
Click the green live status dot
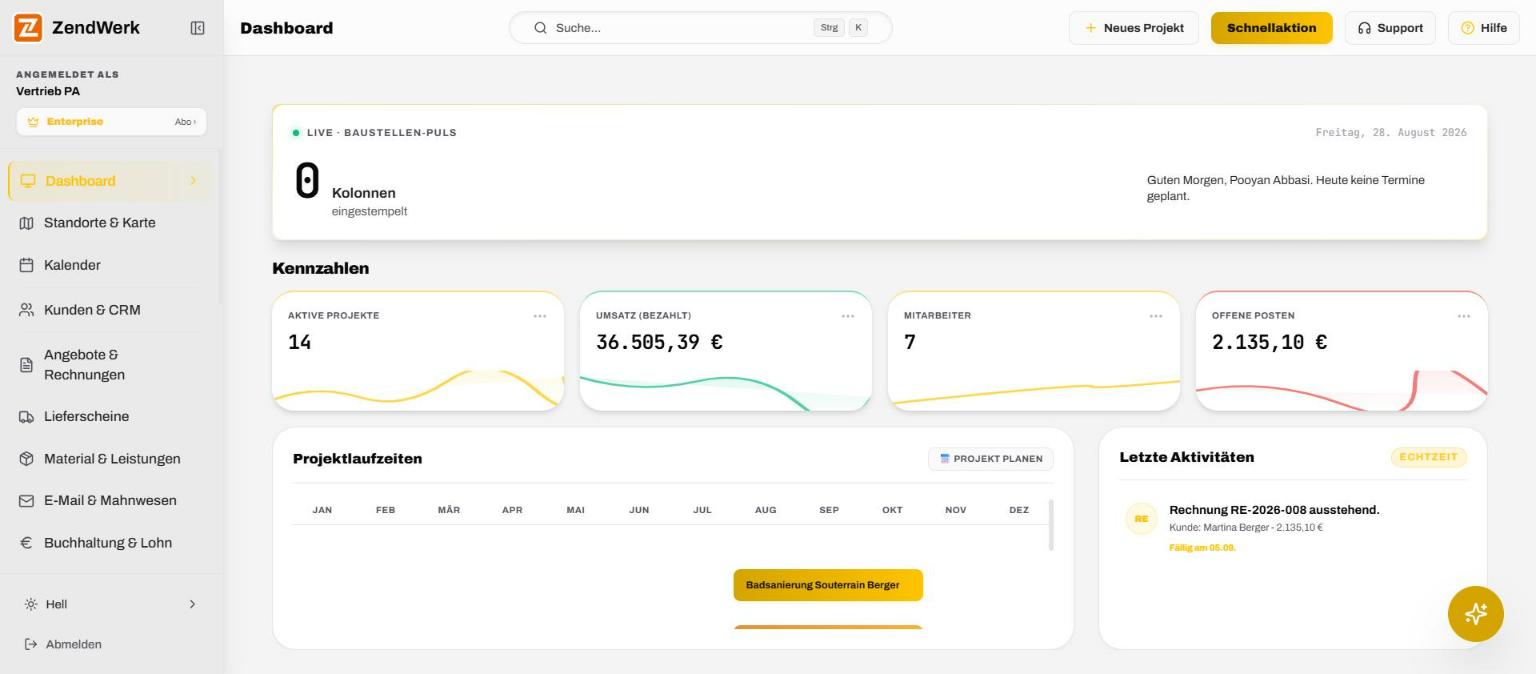pyautogui.click(x=296, y=132)
